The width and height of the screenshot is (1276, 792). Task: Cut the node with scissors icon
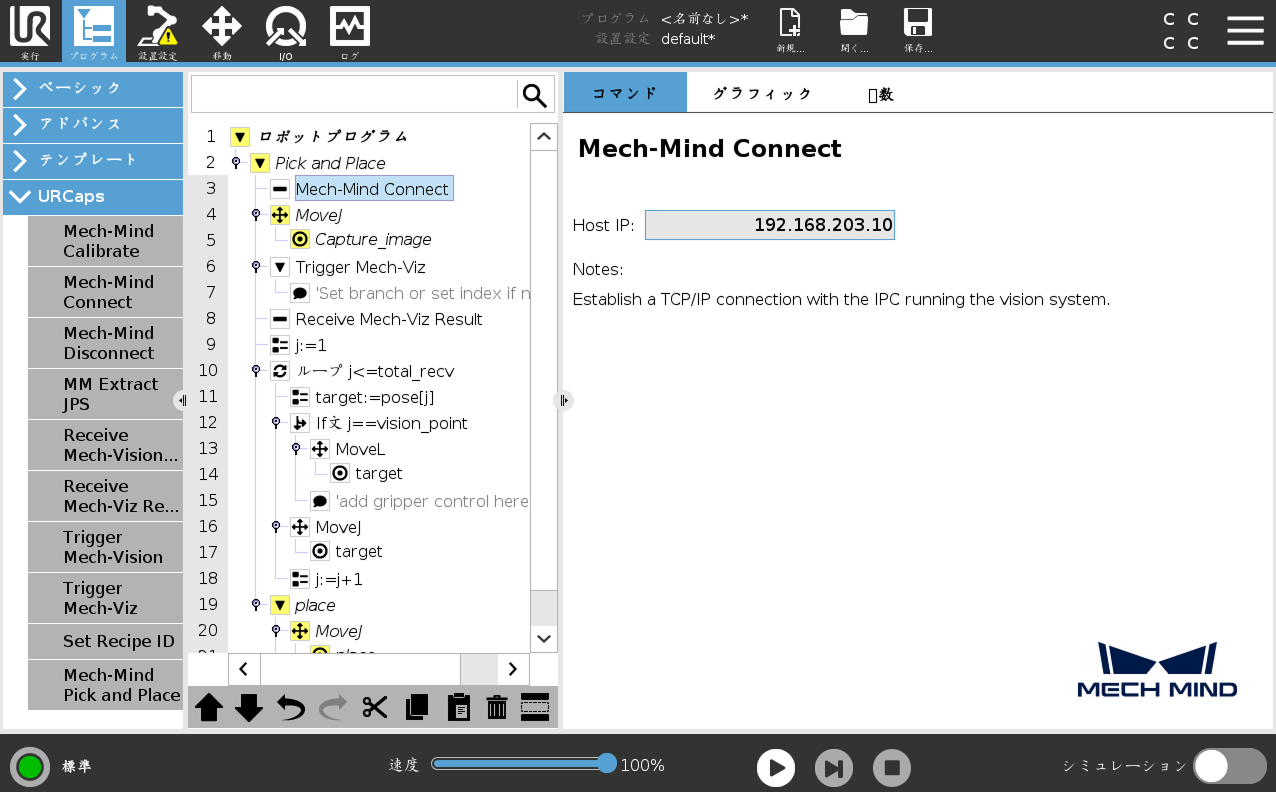[375, 708]
